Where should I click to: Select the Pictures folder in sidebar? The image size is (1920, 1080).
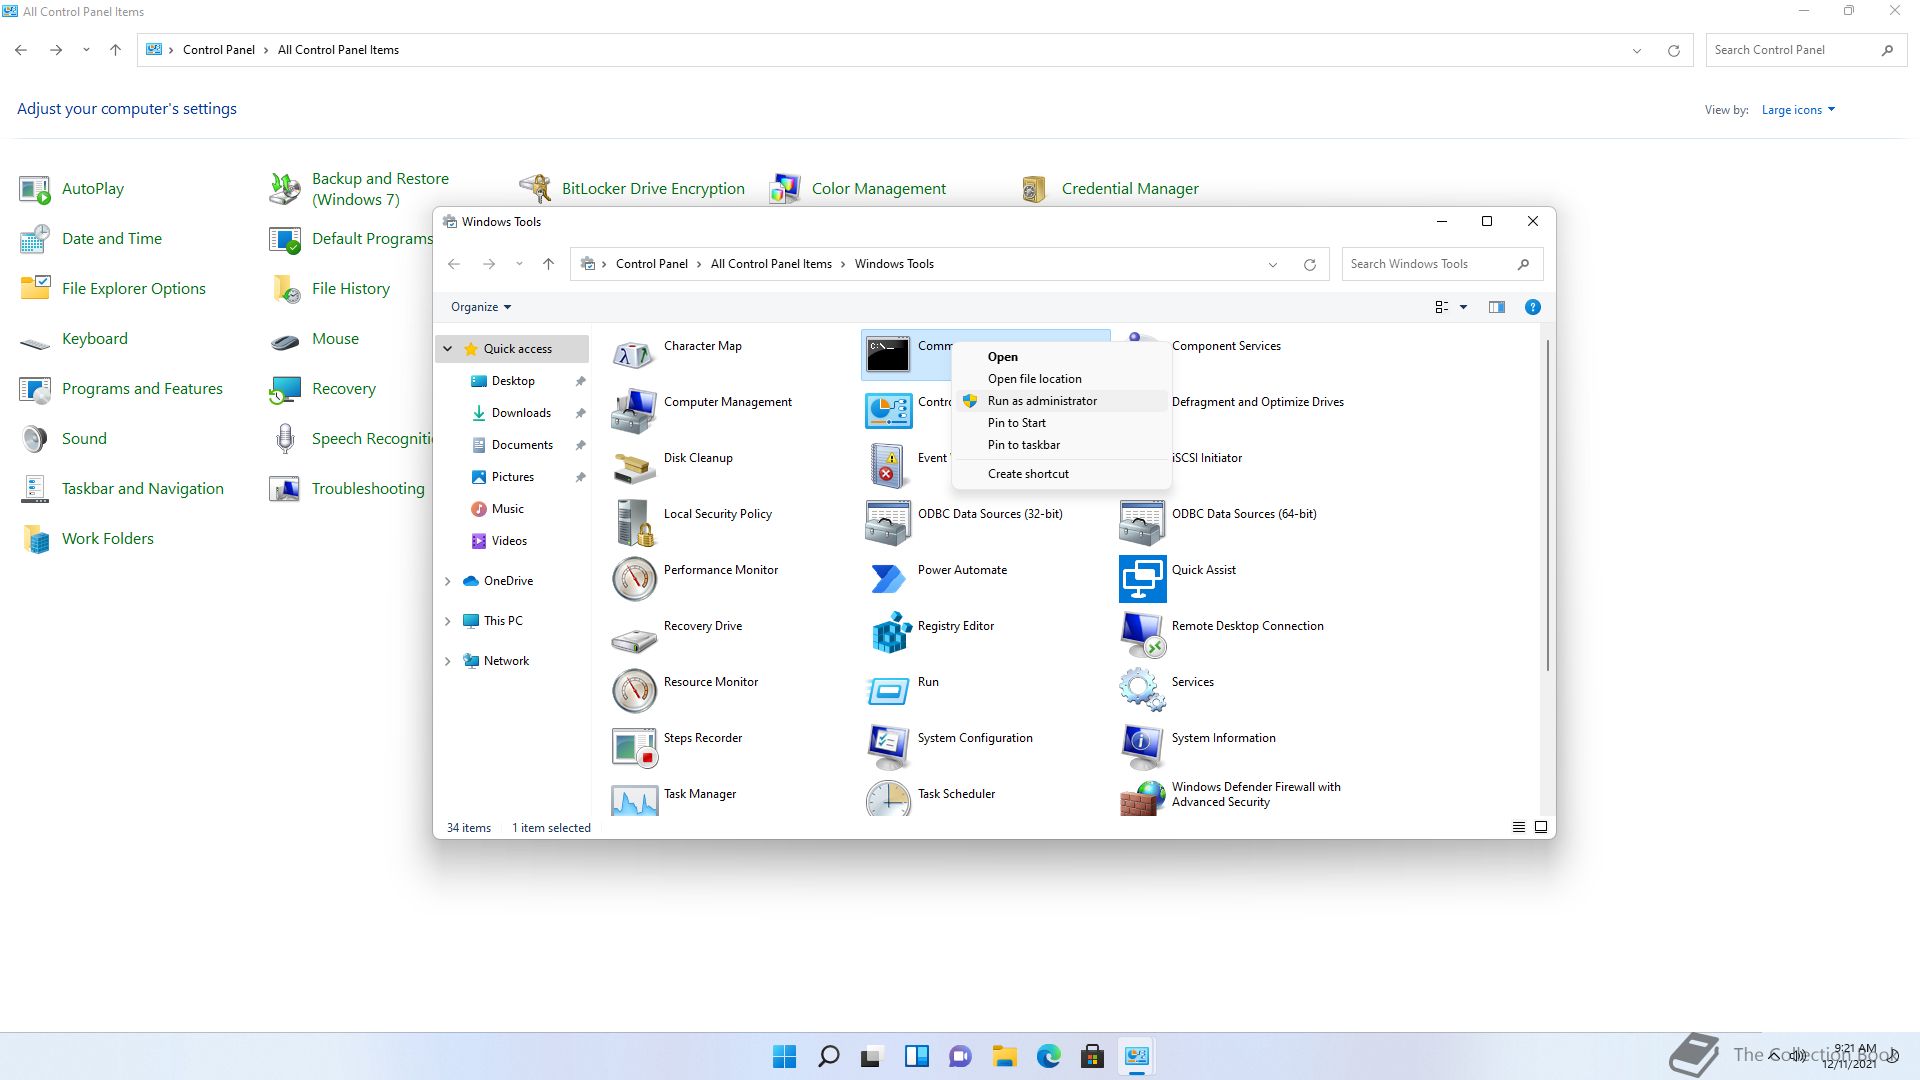[512, 477]
